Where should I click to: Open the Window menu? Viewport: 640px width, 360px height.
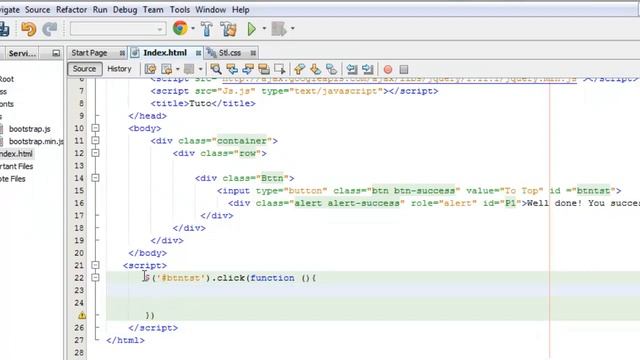(211, 9)
